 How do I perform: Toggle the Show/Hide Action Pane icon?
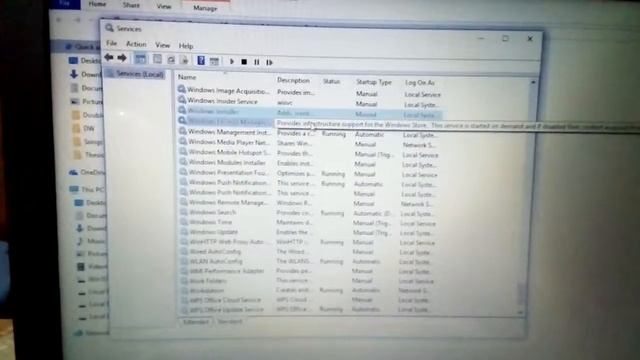click(x=214, y=61)
